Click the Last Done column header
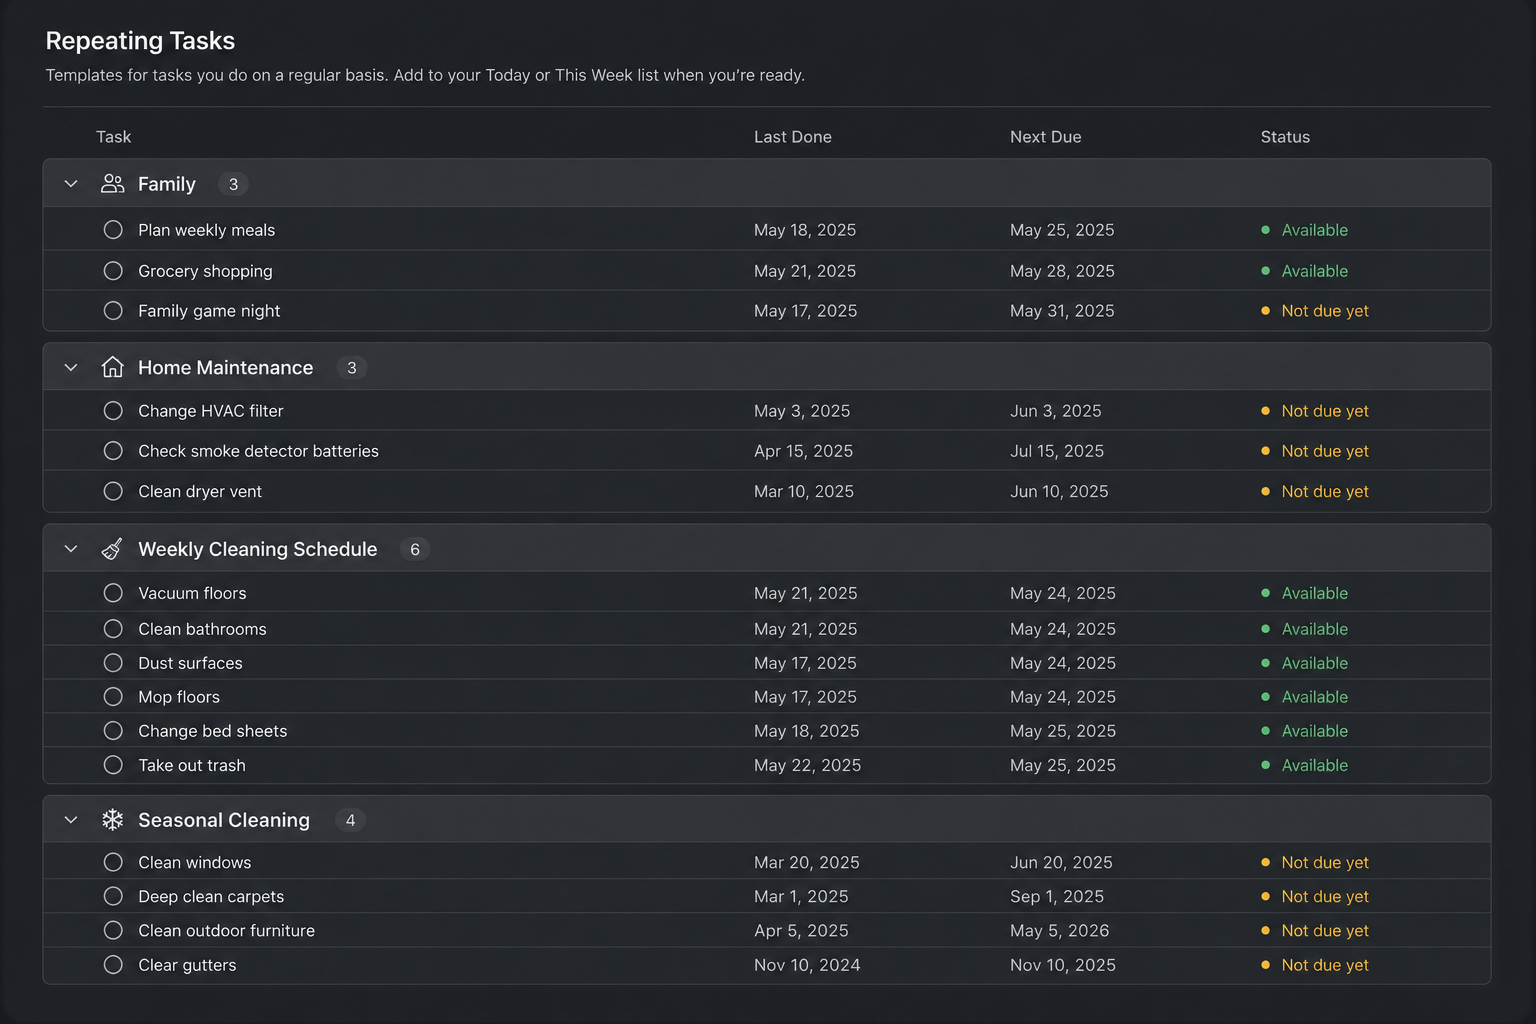This screenshot has width=1536, height=1024. click(x=793, y=137)
